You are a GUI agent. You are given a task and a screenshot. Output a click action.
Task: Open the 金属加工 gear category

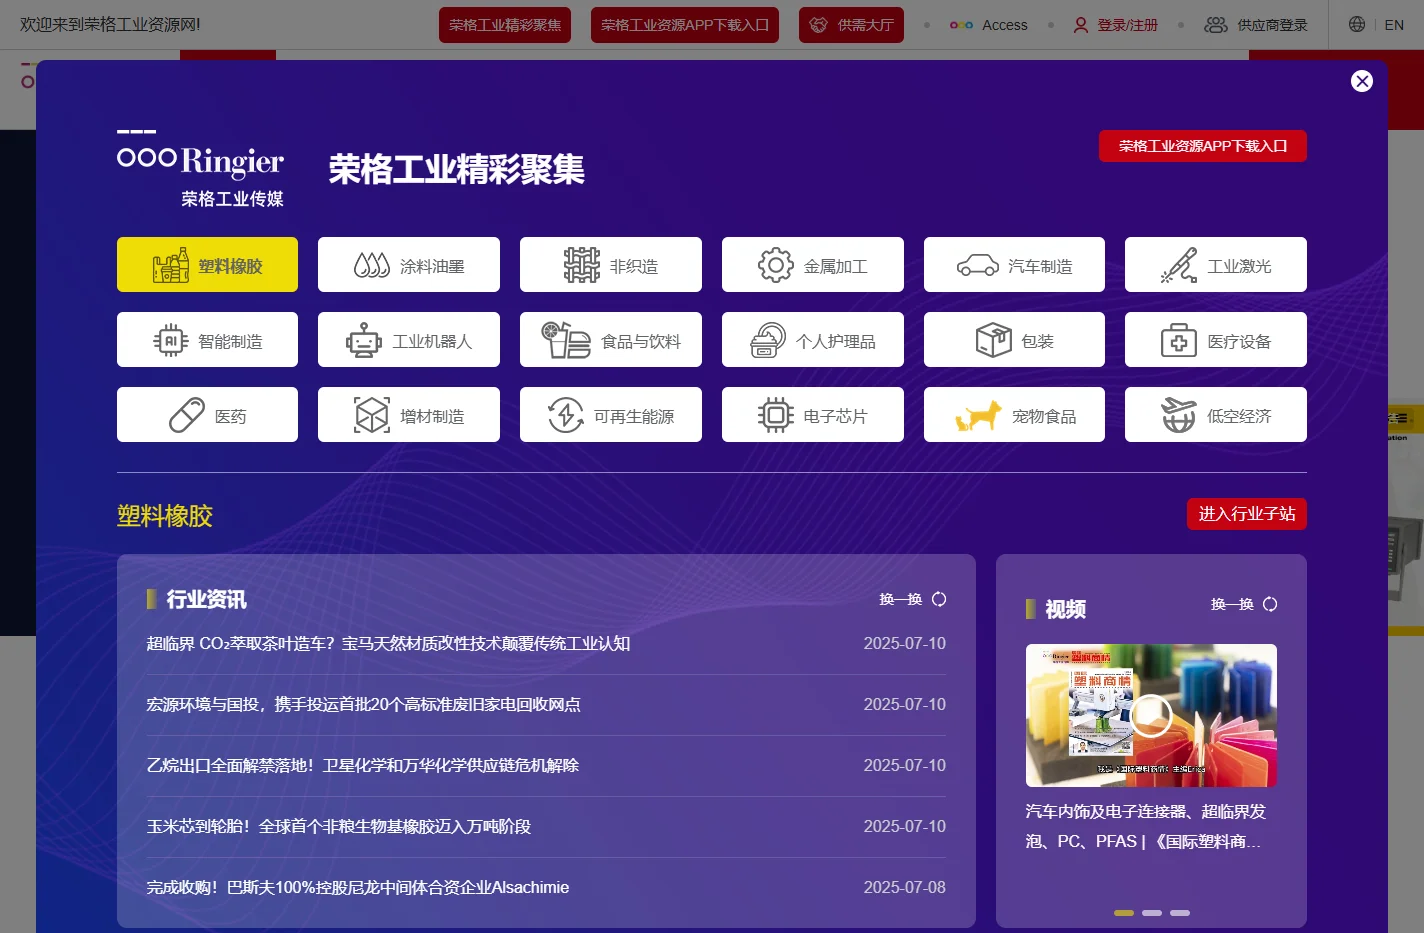tap(813, 265)
